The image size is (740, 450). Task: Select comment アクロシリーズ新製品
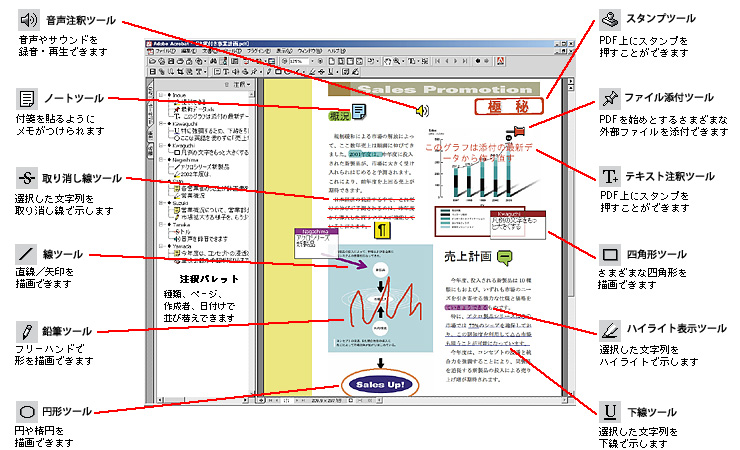point(202,167)
